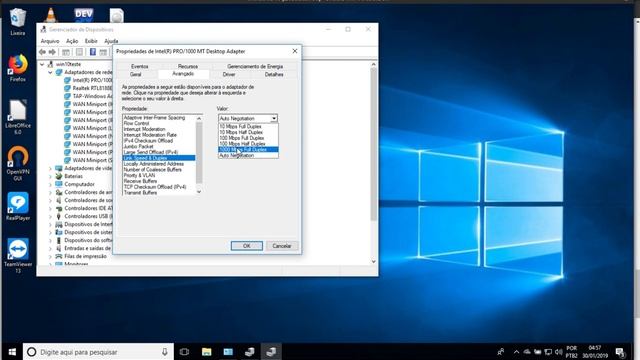
Task: Select Priority & VLAN property
Action: [x=159, y=175]
